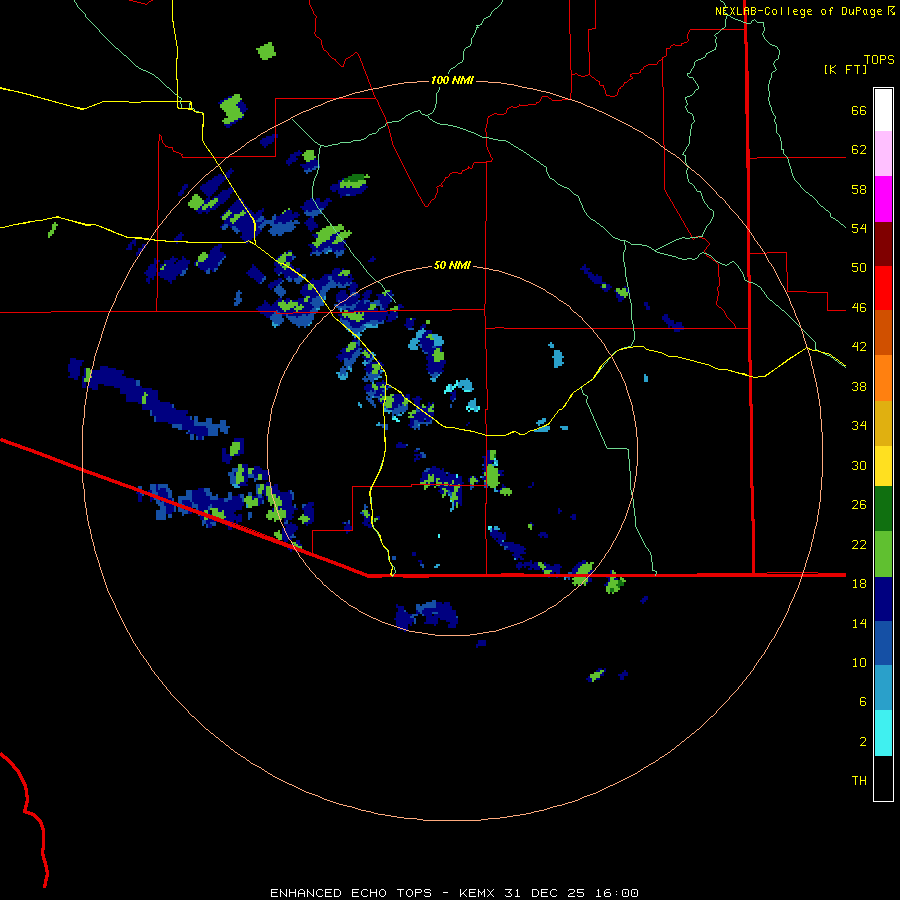This screenshot has width=900, height=900.
Task: Click the navy 14-18 kft legend swatch
Action: point(883,599)
